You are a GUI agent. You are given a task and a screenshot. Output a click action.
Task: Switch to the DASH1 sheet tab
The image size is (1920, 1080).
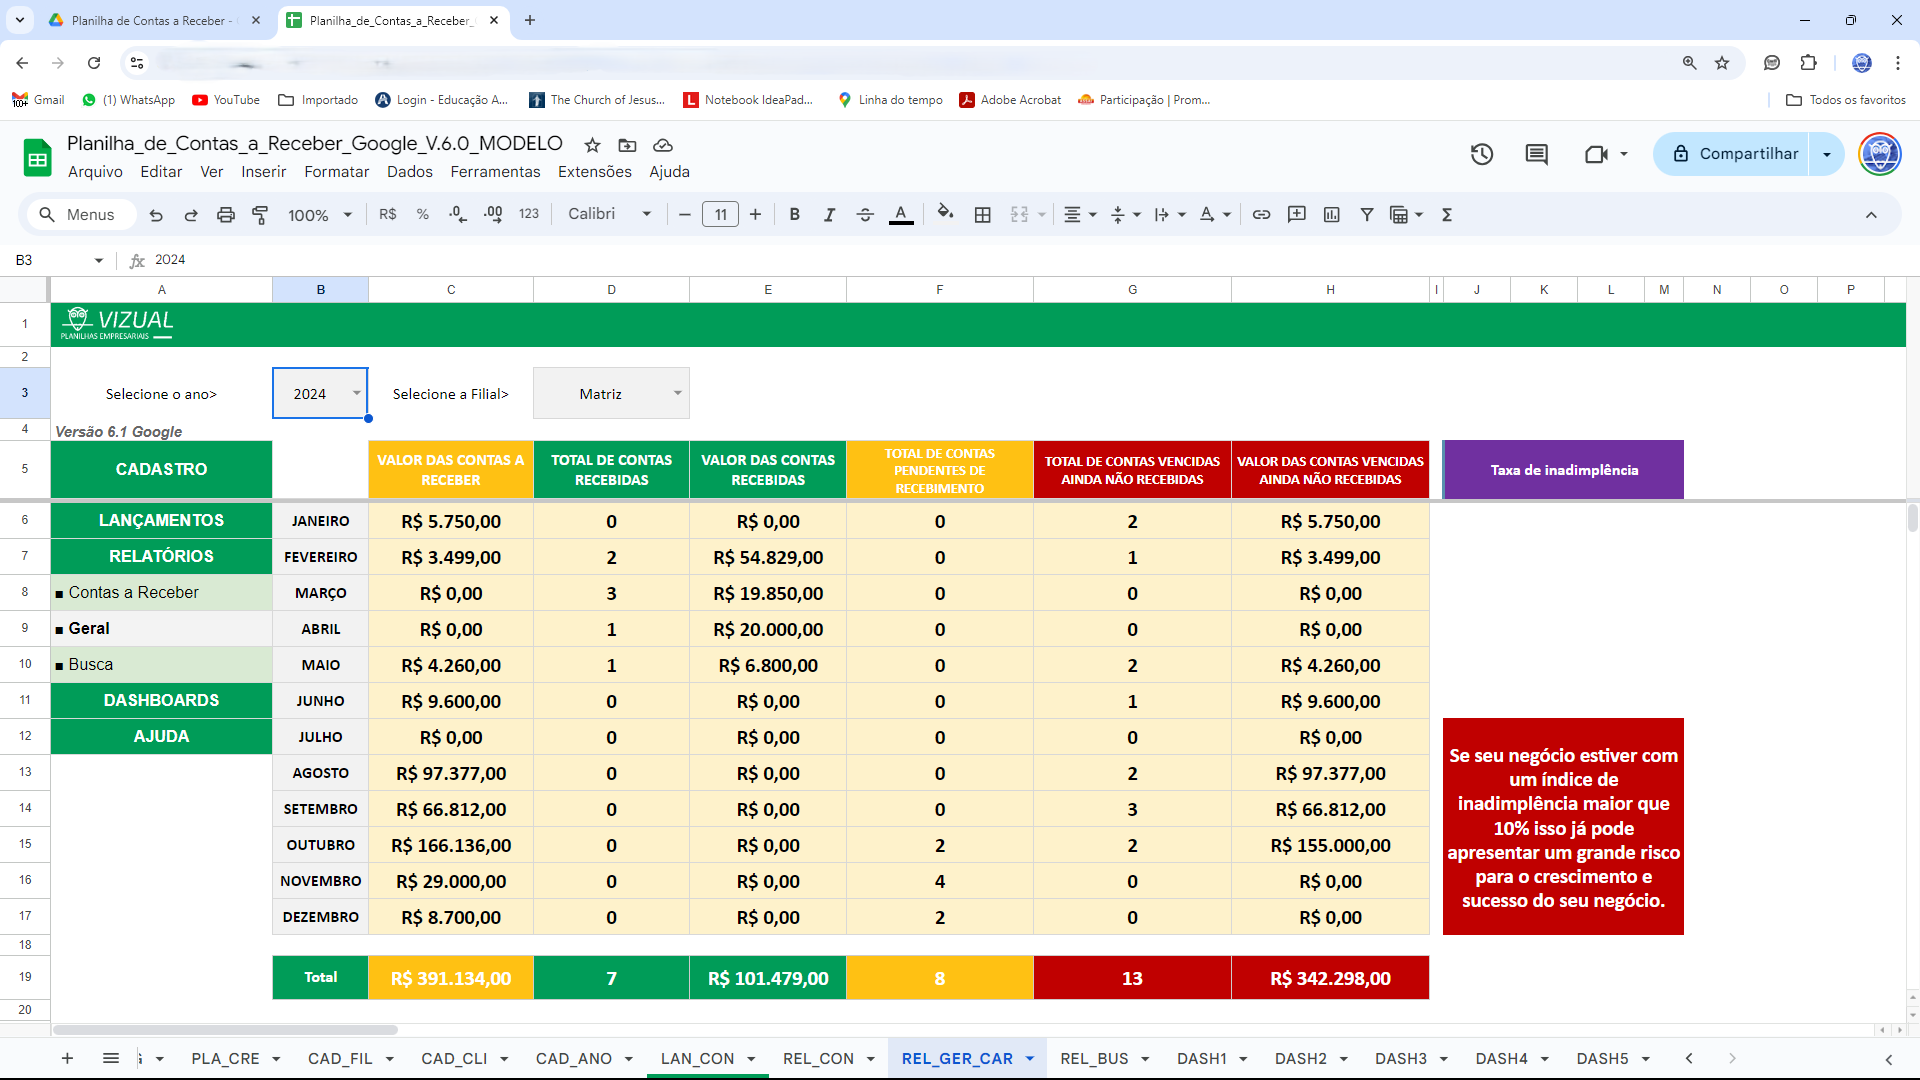[x=1201, y=1058]
